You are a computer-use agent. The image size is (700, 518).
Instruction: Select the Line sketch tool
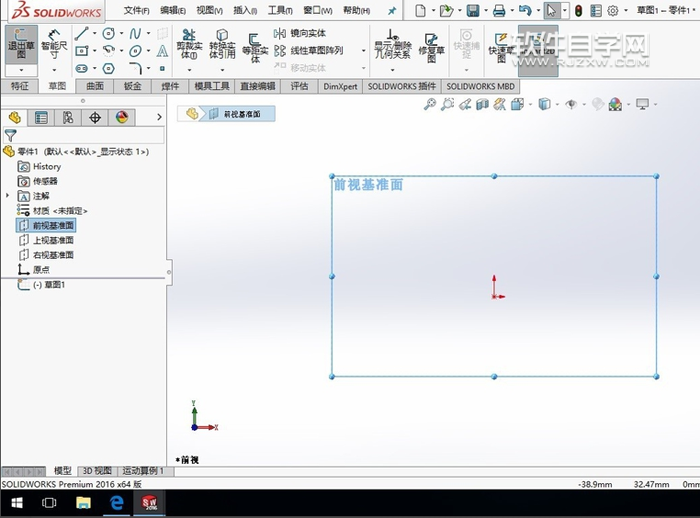point(82,33)
